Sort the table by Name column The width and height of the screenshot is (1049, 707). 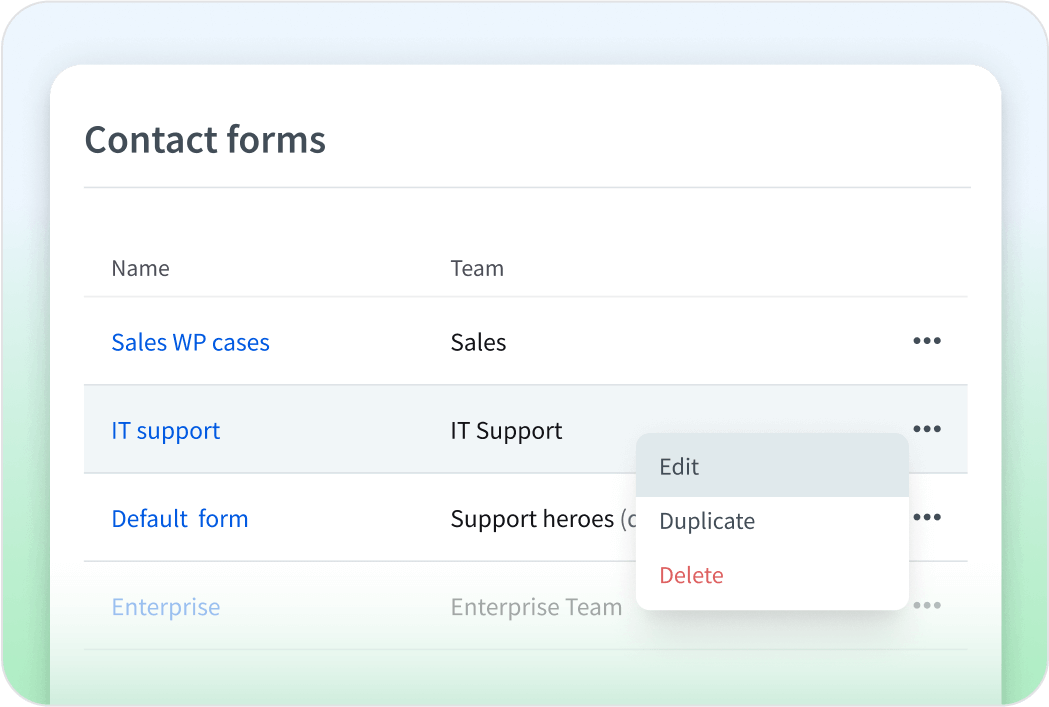point(140,268)
